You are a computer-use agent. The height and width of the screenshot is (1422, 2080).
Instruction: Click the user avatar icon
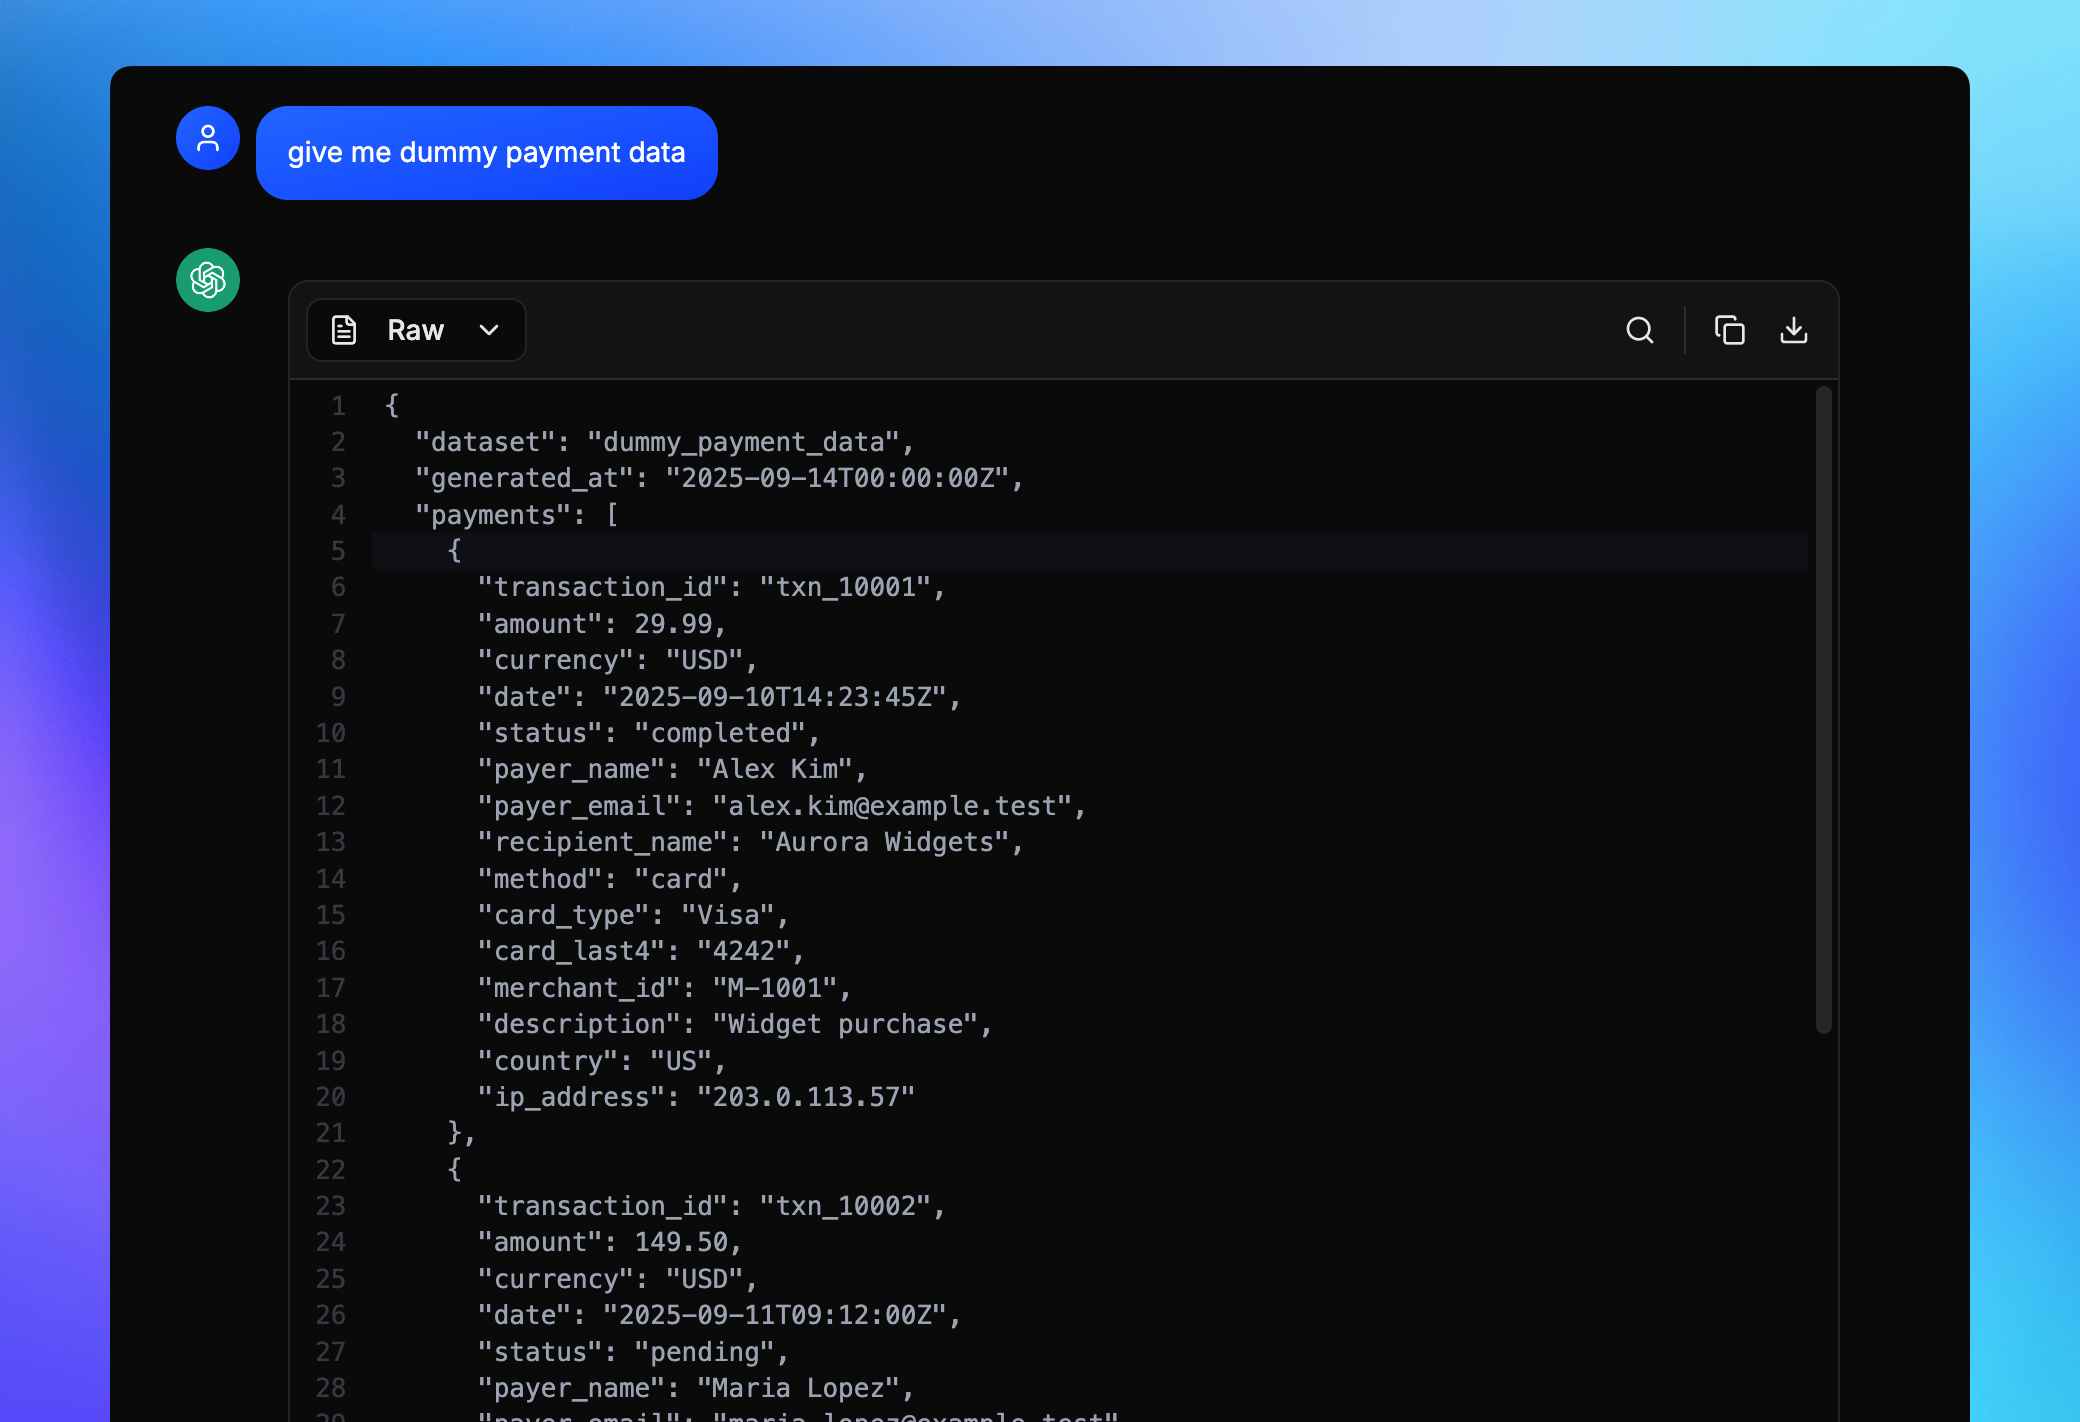pyautogui.click(x=208, y=138)
